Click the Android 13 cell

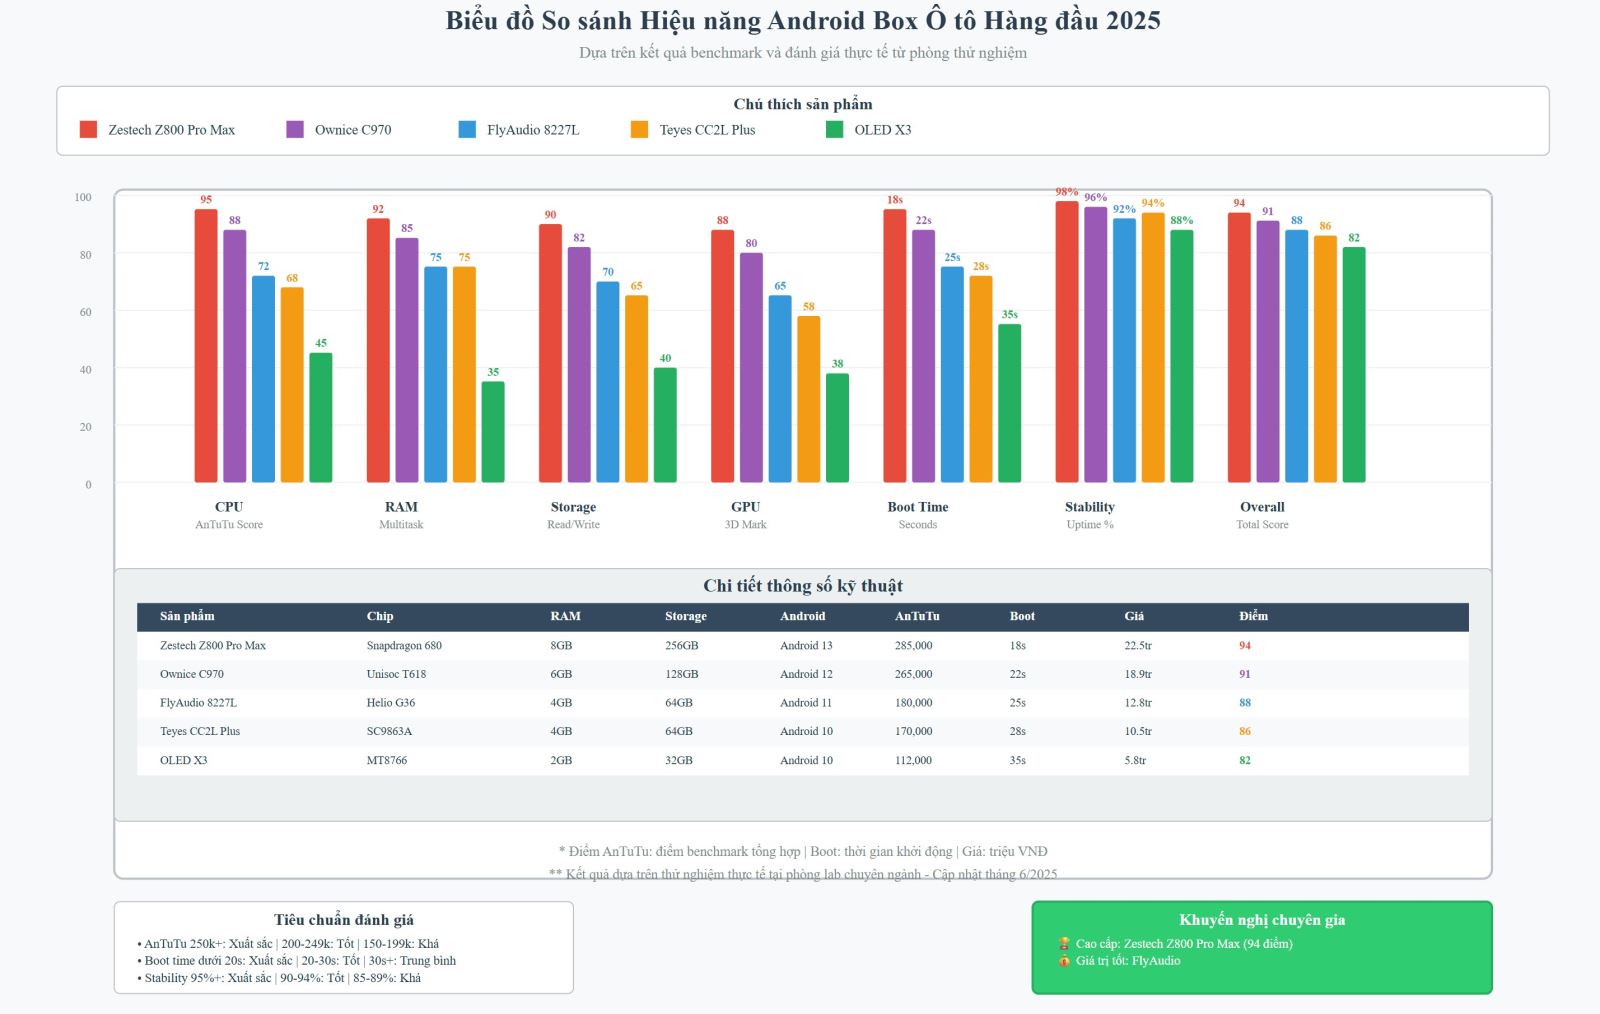[806, 646]
